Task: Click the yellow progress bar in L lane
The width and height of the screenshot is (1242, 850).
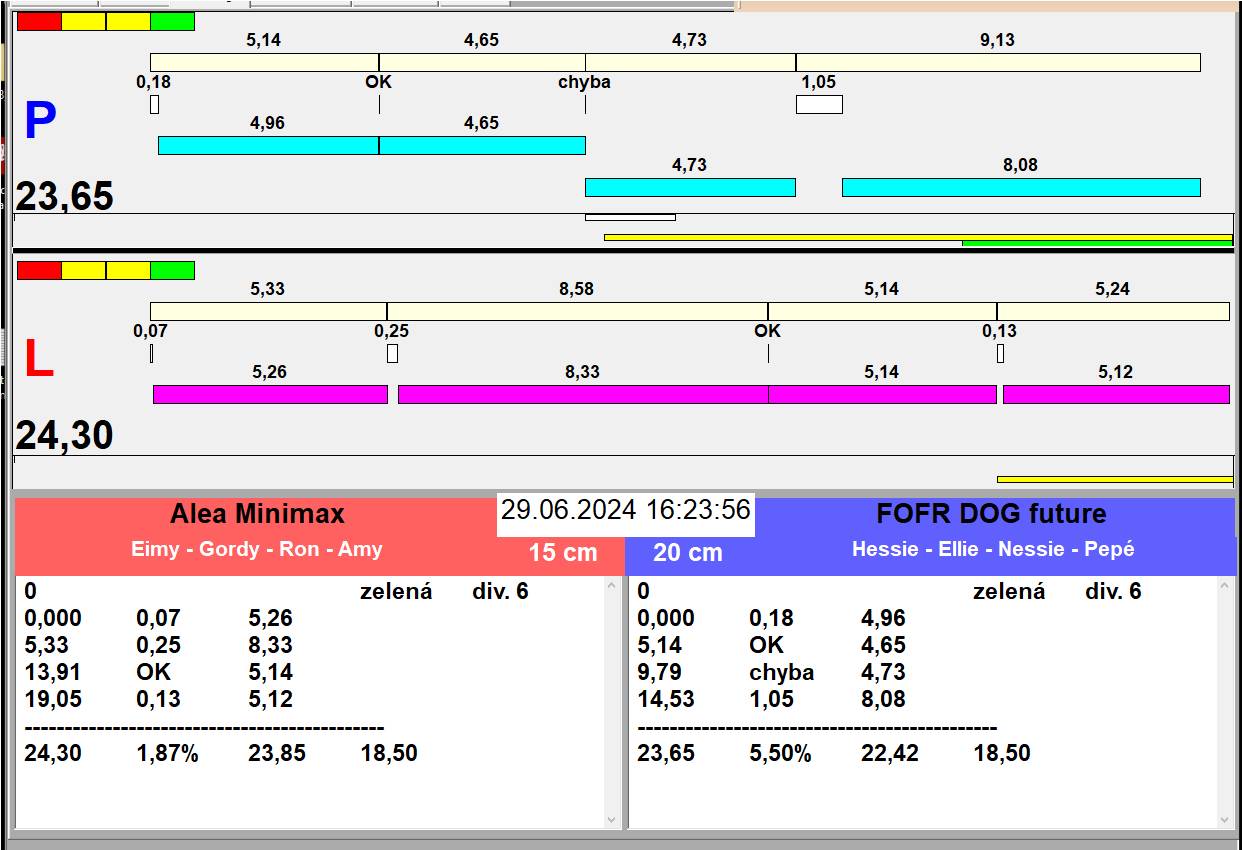Action: [1115, 479]
